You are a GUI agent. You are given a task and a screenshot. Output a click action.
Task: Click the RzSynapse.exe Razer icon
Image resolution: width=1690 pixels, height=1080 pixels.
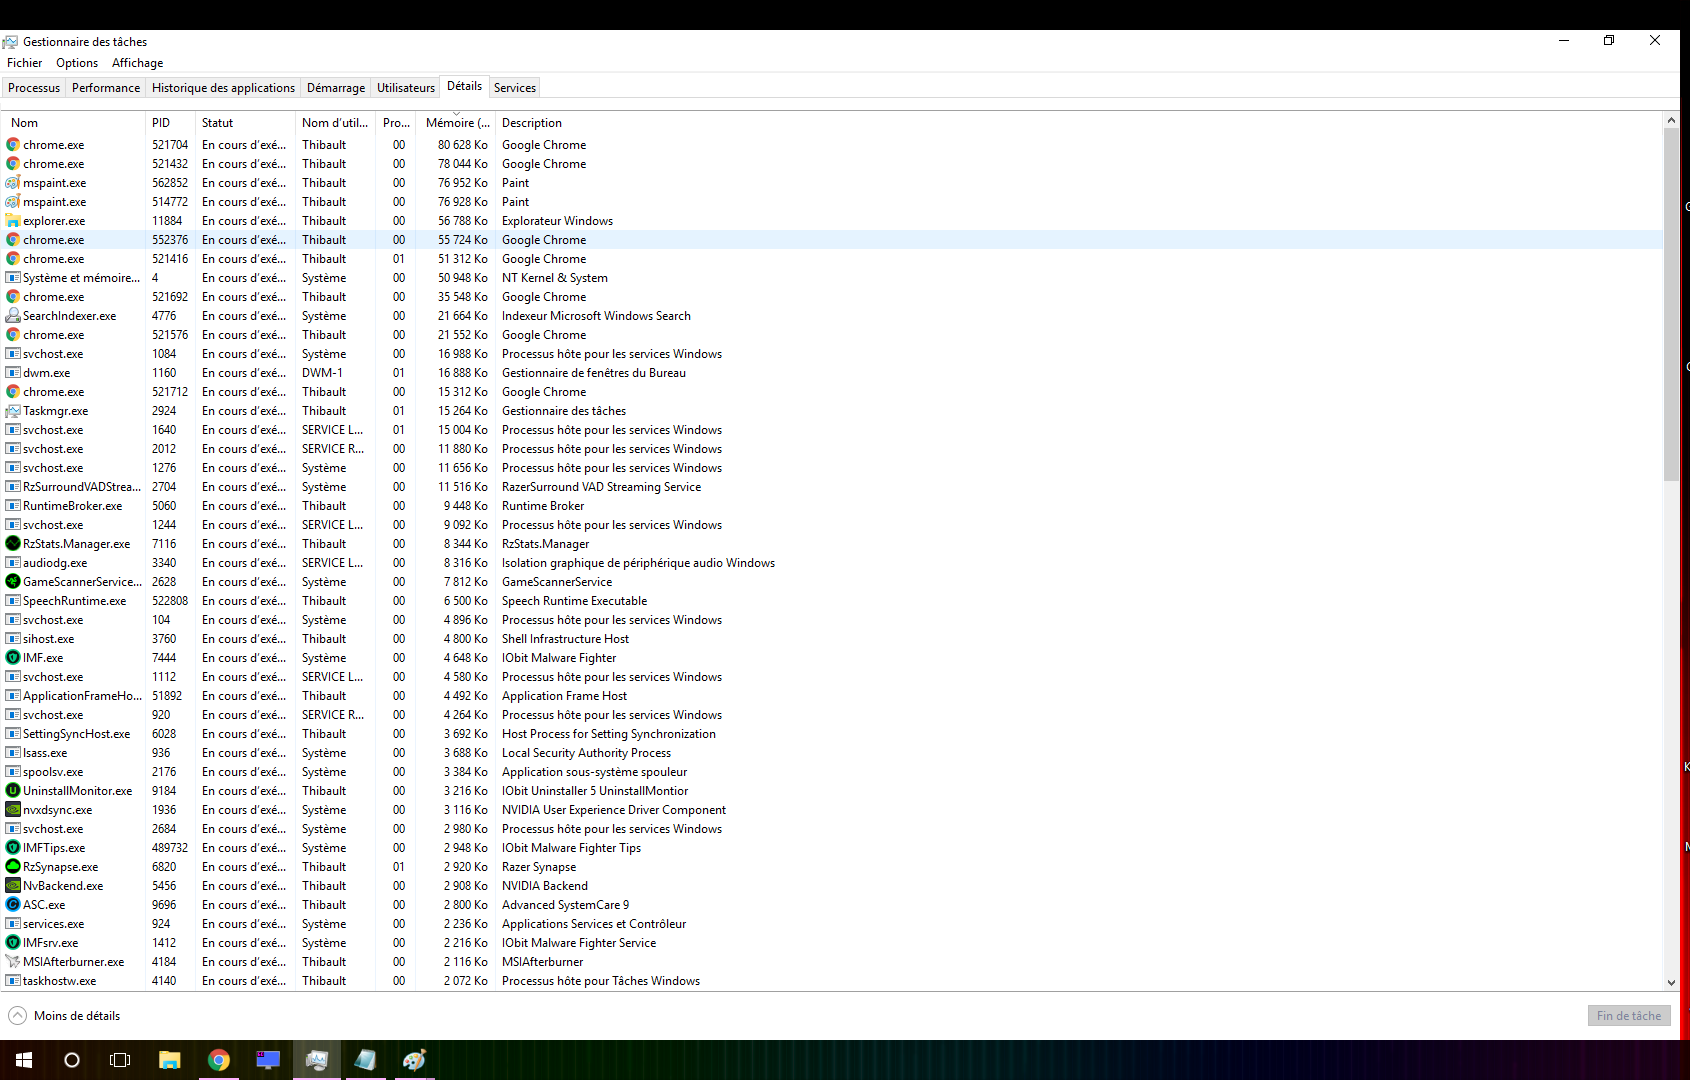click(x=13, y=867)
